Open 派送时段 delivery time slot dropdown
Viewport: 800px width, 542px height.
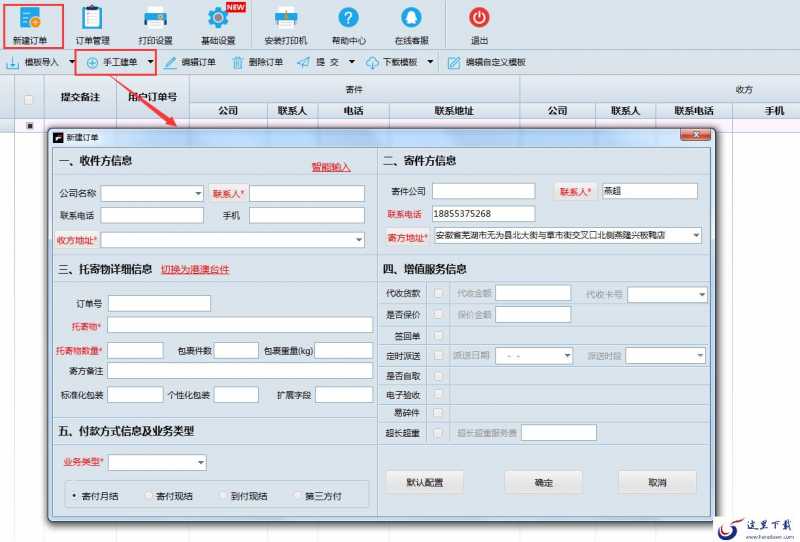700,356
